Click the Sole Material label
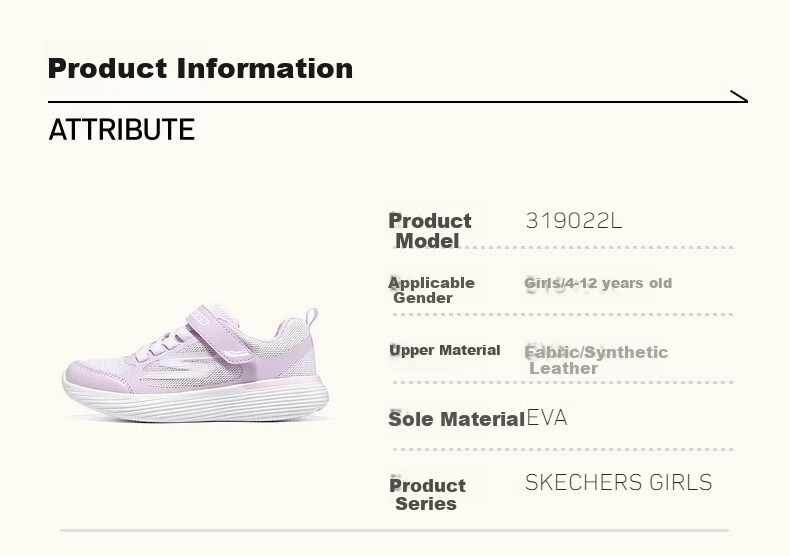This screenshot has height=556, width=790. (456, 419)
